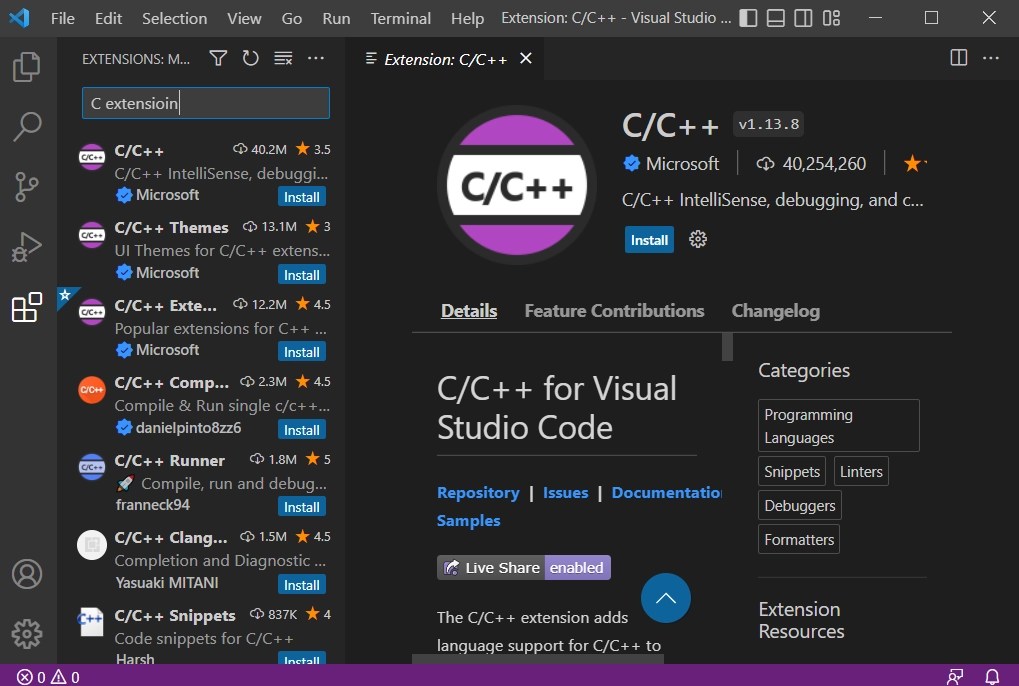Open the Search view in activity bar
The width and height of the screenshot is (1019, 686).
tap(27, 127)
